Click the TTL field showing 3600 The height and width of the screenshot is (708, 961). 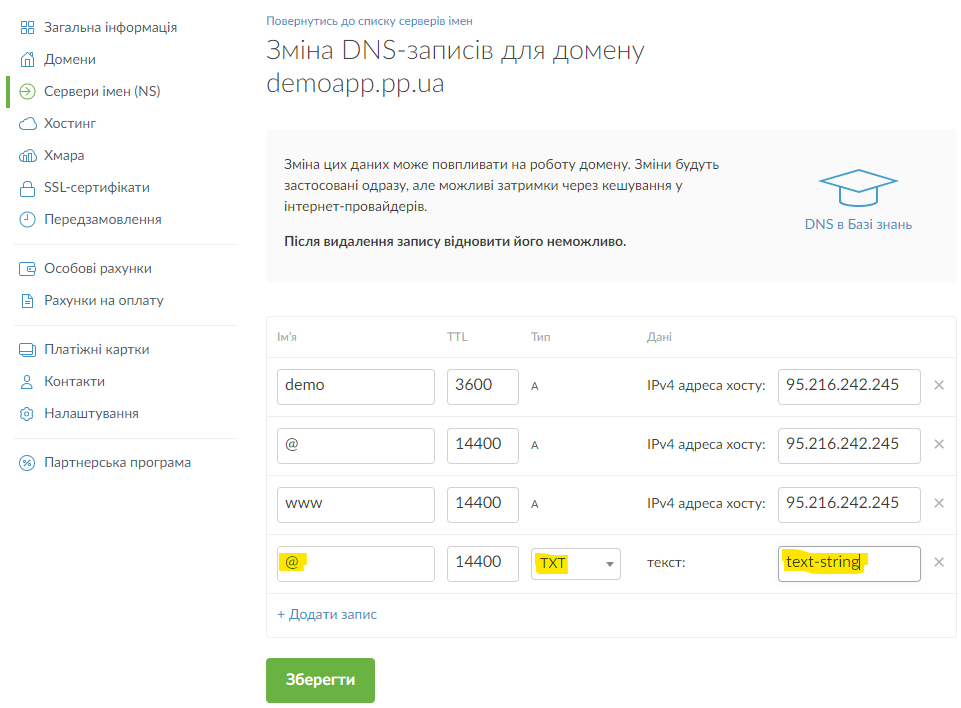coord(482,385)
